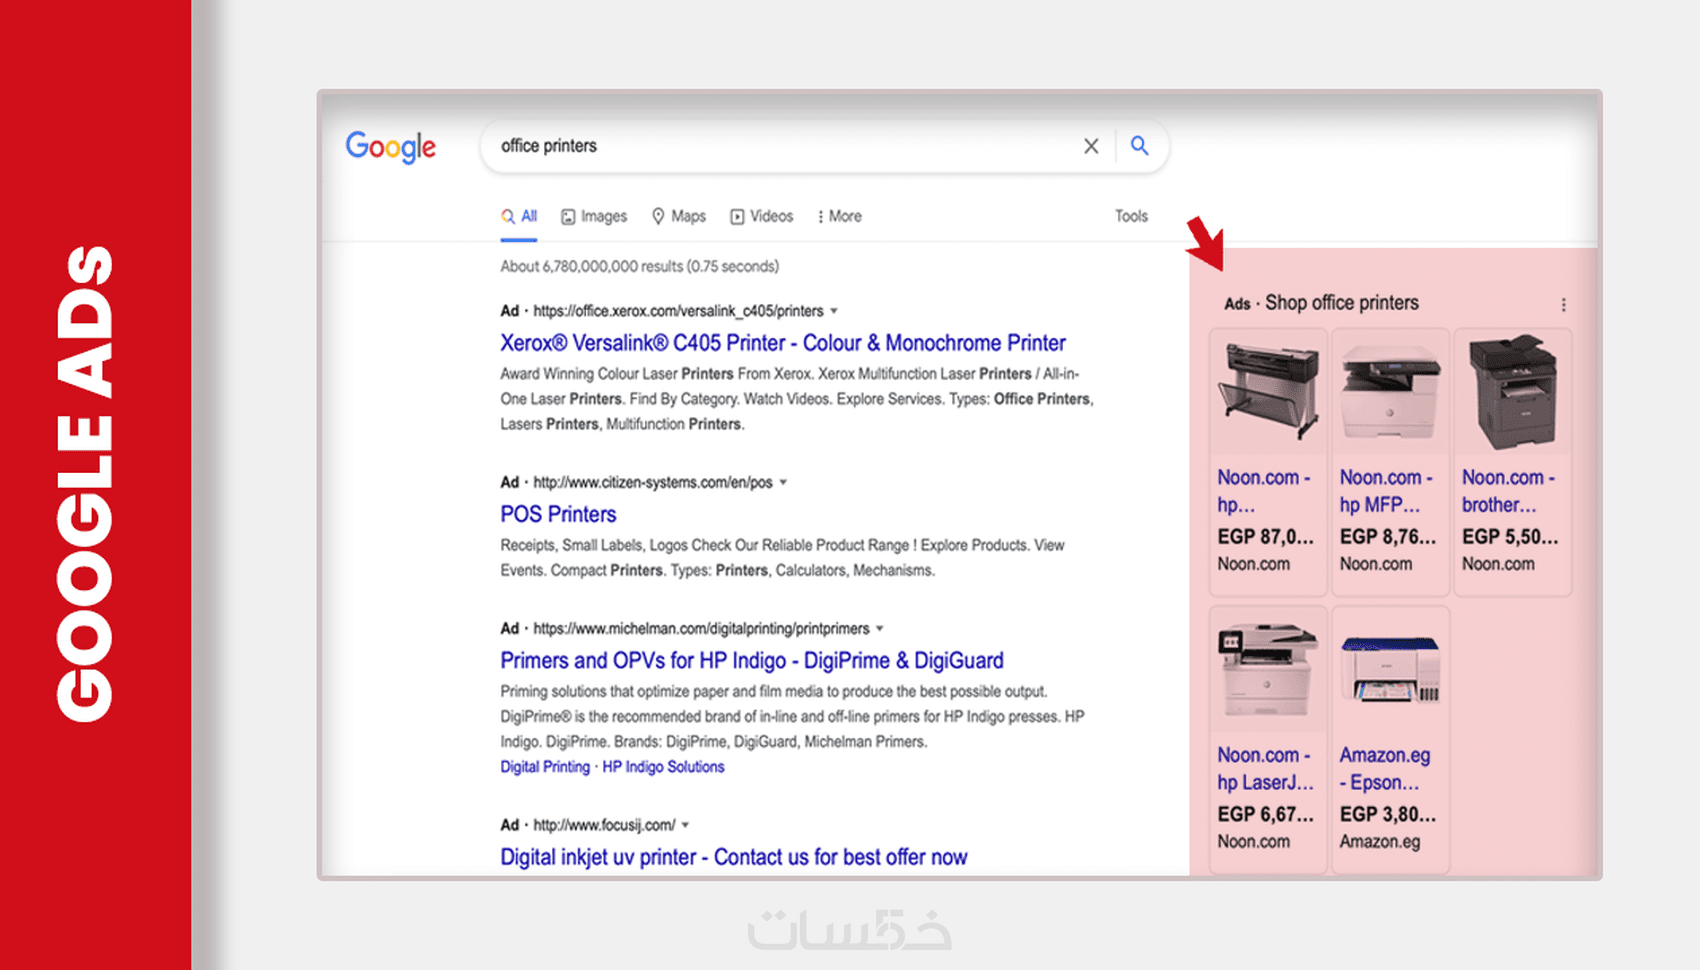This screenshot has height=970, width=1700.
Task: Select the Noon.com brother printer thumbnail
Action: 1512,391
